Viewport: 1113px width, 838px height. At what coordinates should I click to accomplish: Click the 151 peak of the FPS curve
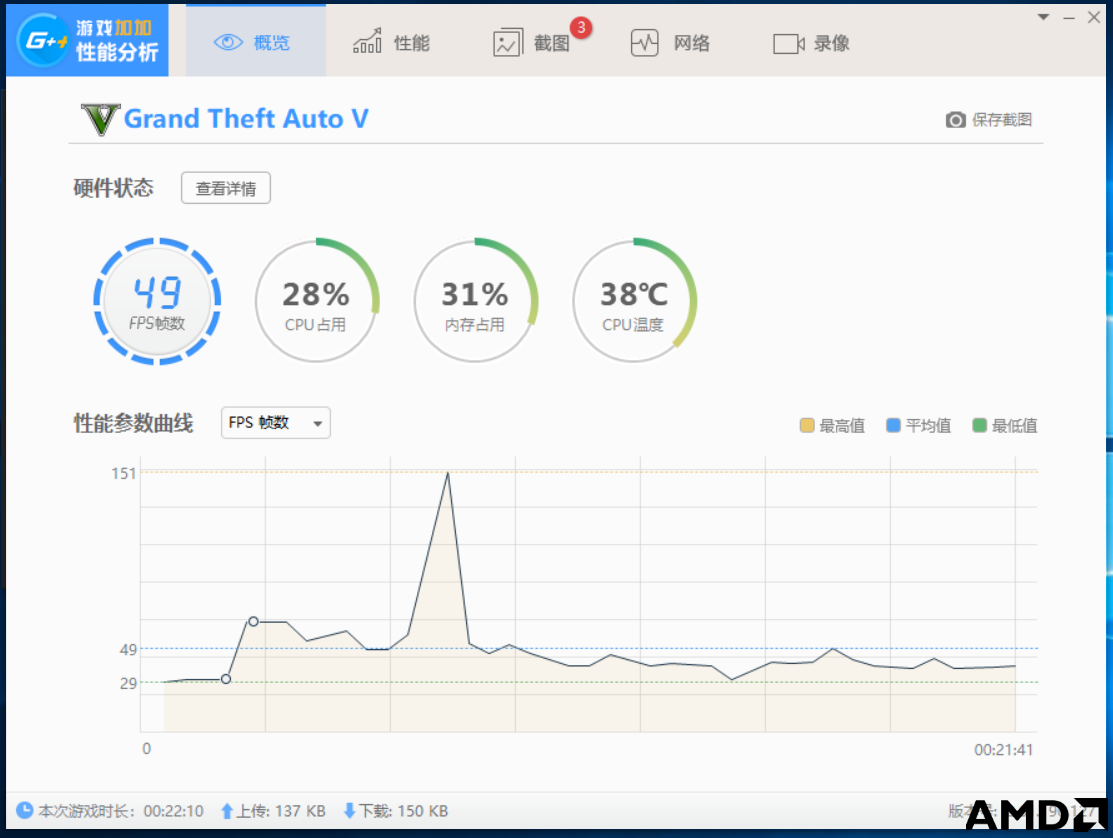(x=448, y=473)
